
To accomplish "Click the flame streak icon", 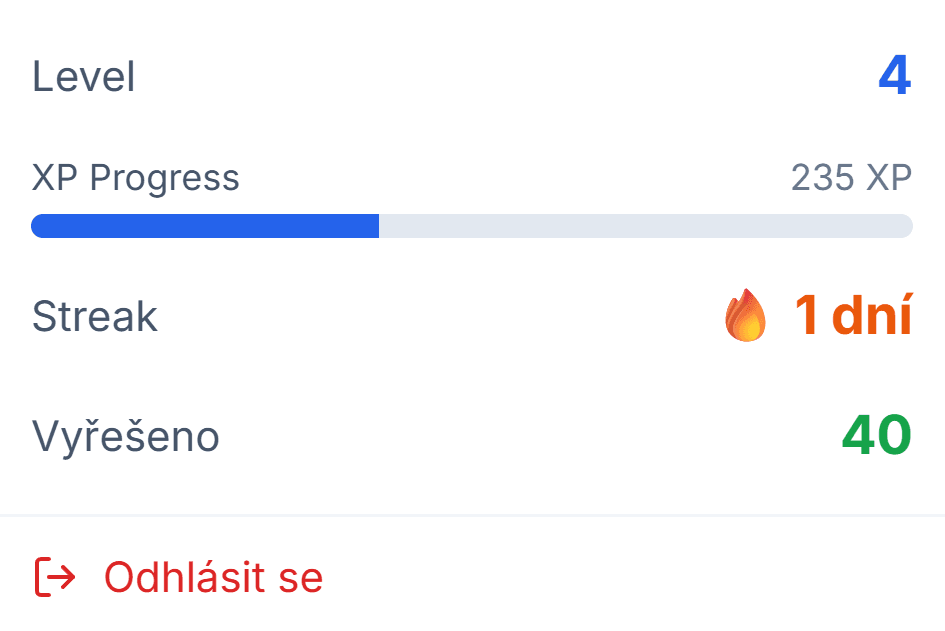I will pos(745,316).
